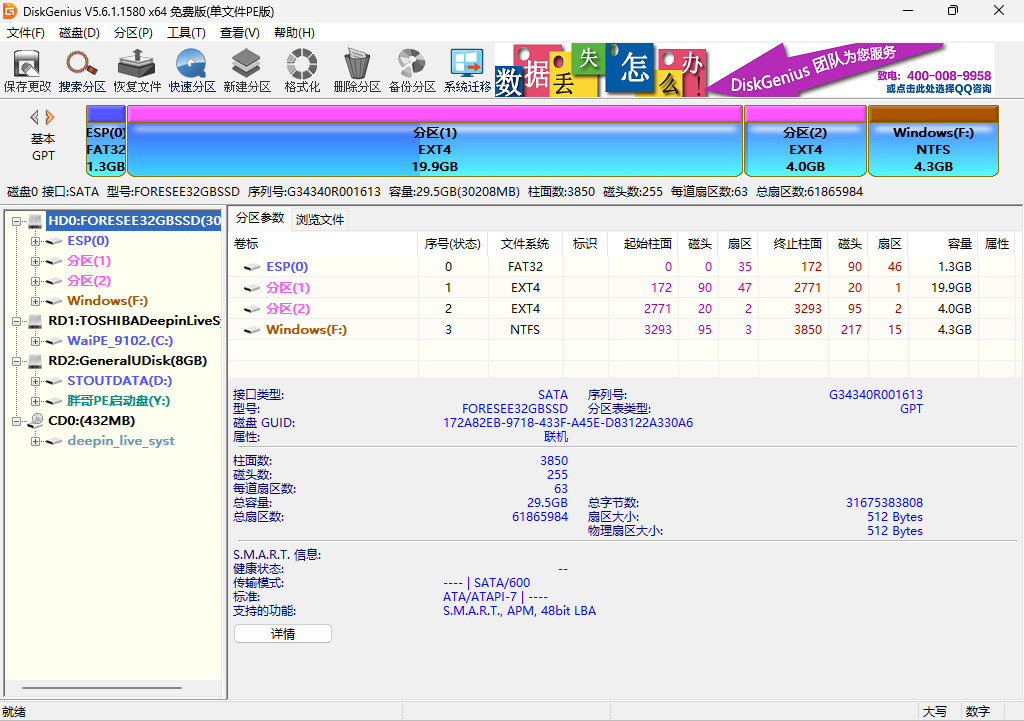Click the CD0 optical disc icon

pos(35,421)
